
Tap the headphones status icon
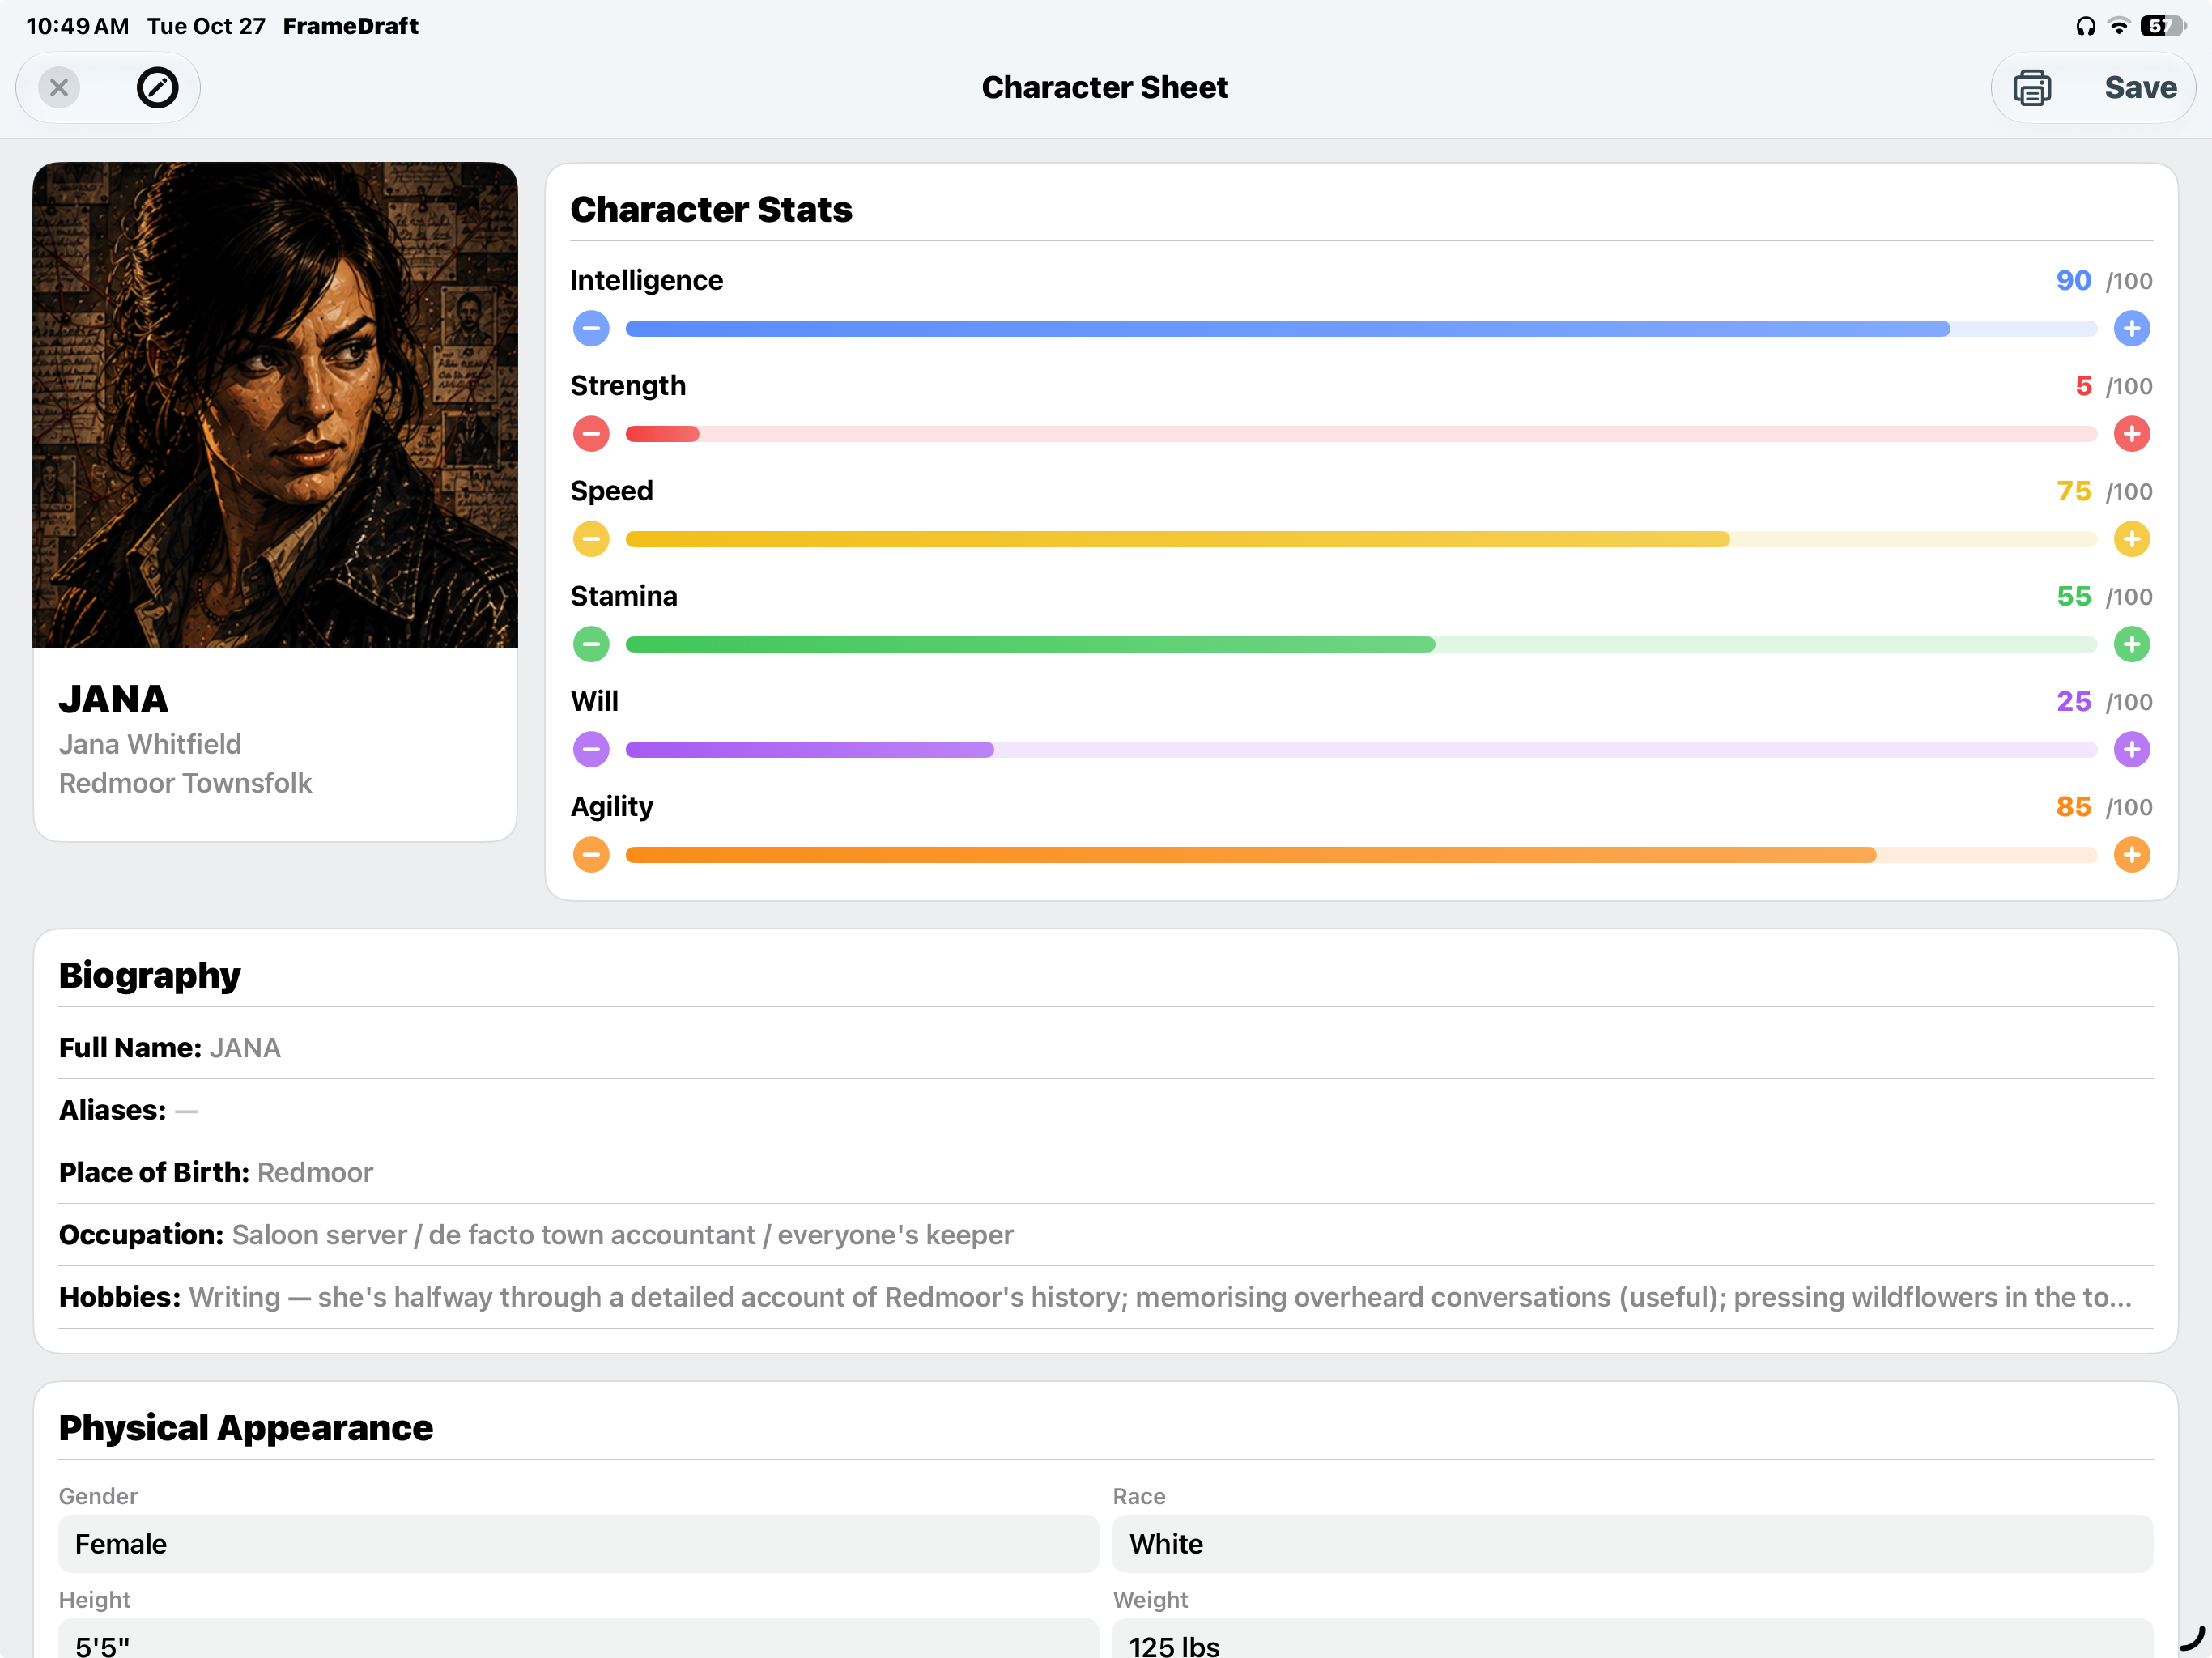(x=2085, y=26)
